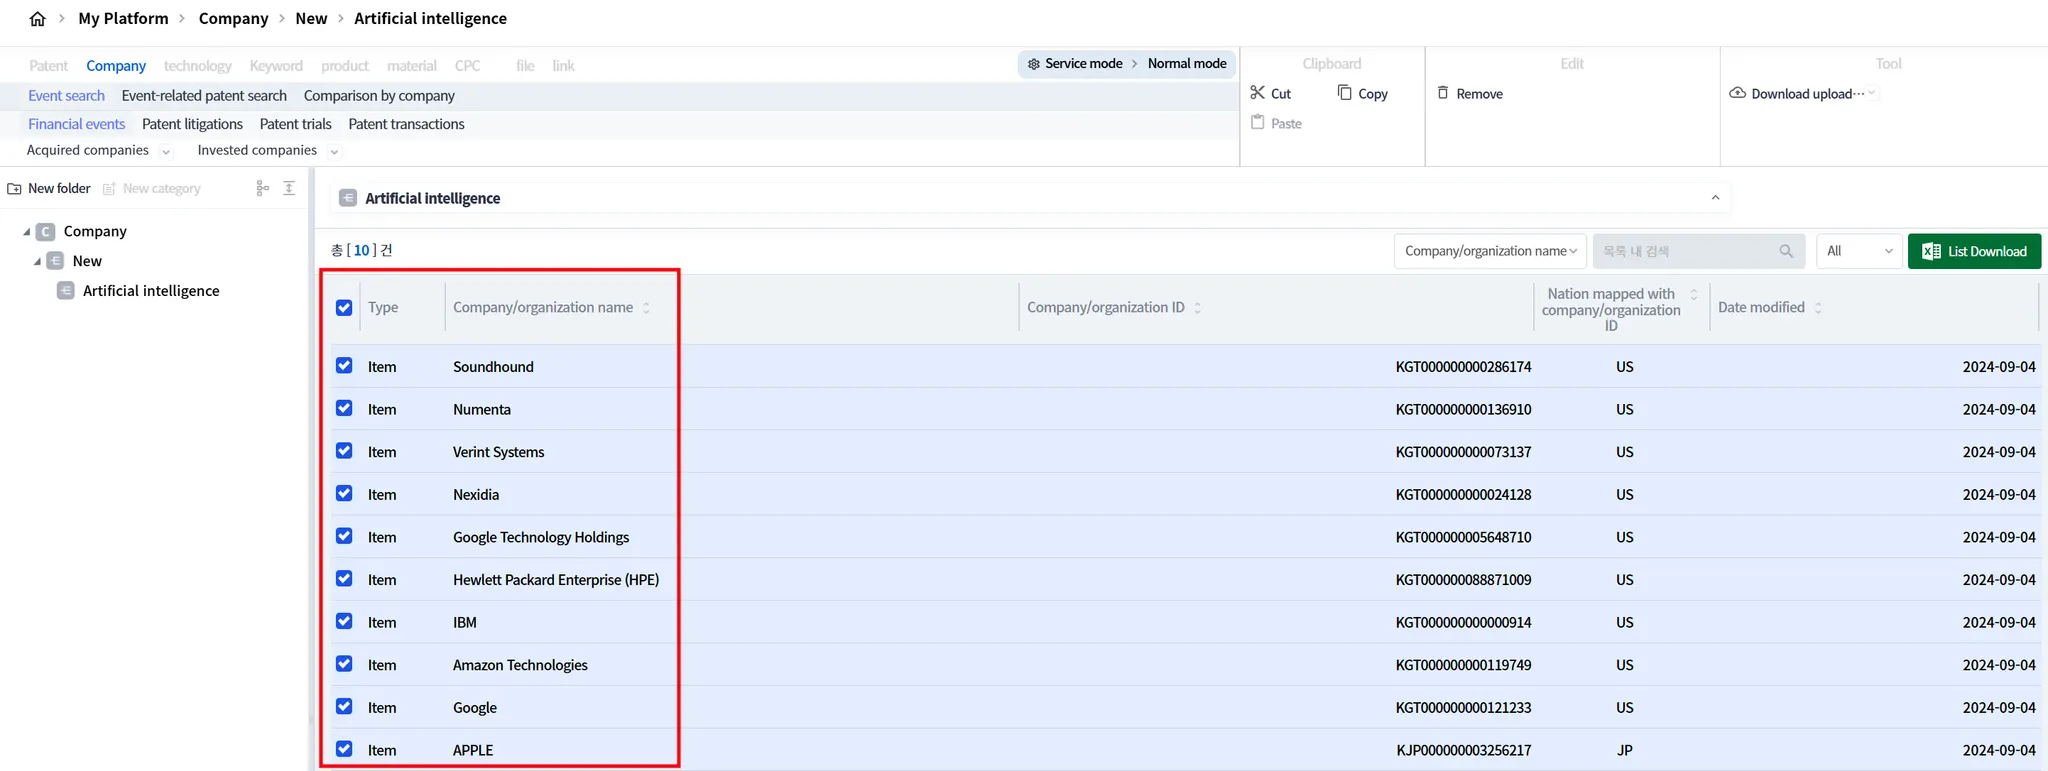This screenshot has height=771, width=2048.
Task: Click the Remove trash icon
Action: [x=1443, y=93]
